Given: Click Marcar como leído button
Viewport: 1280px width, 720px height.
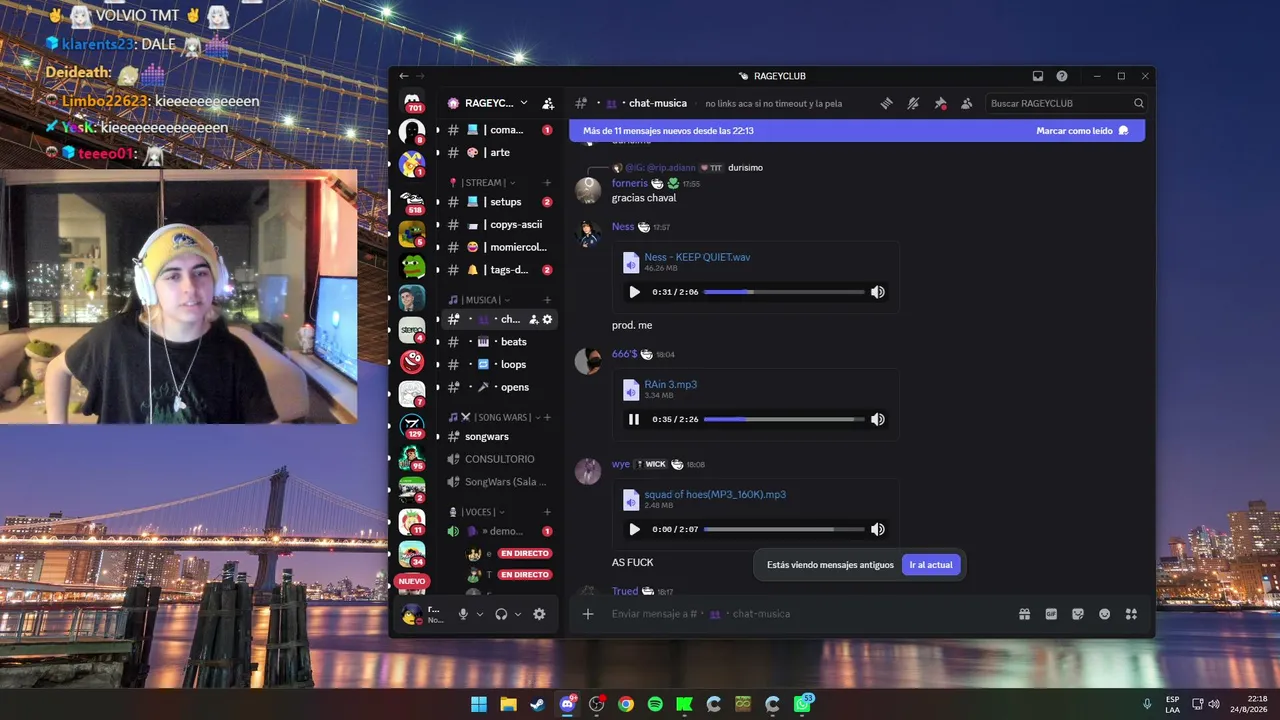Looking at the screenshot, I should coord(1082,131).
